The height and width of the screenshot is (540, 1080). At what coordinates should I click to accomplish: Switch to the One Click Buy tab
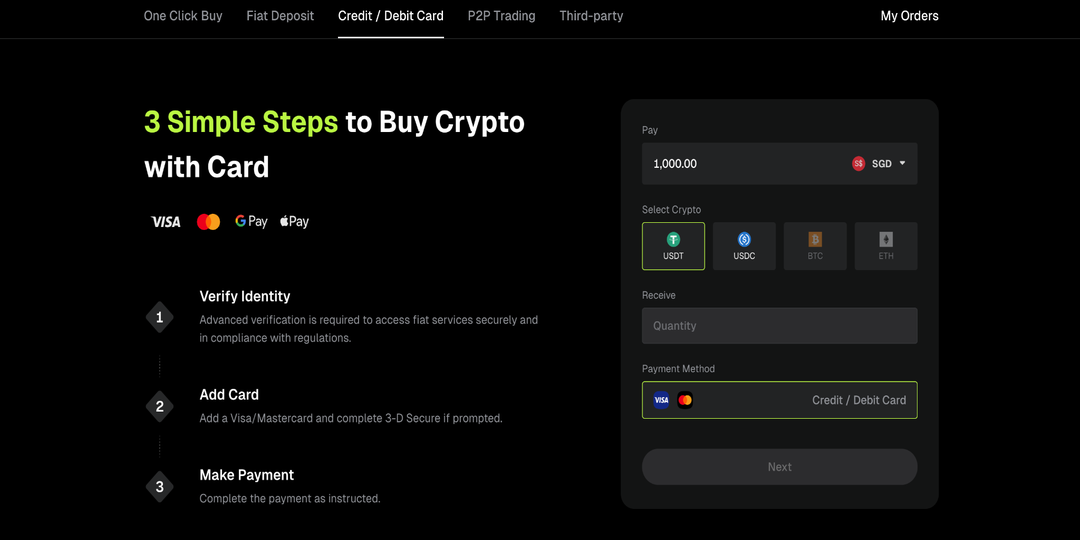click(183, 16)
